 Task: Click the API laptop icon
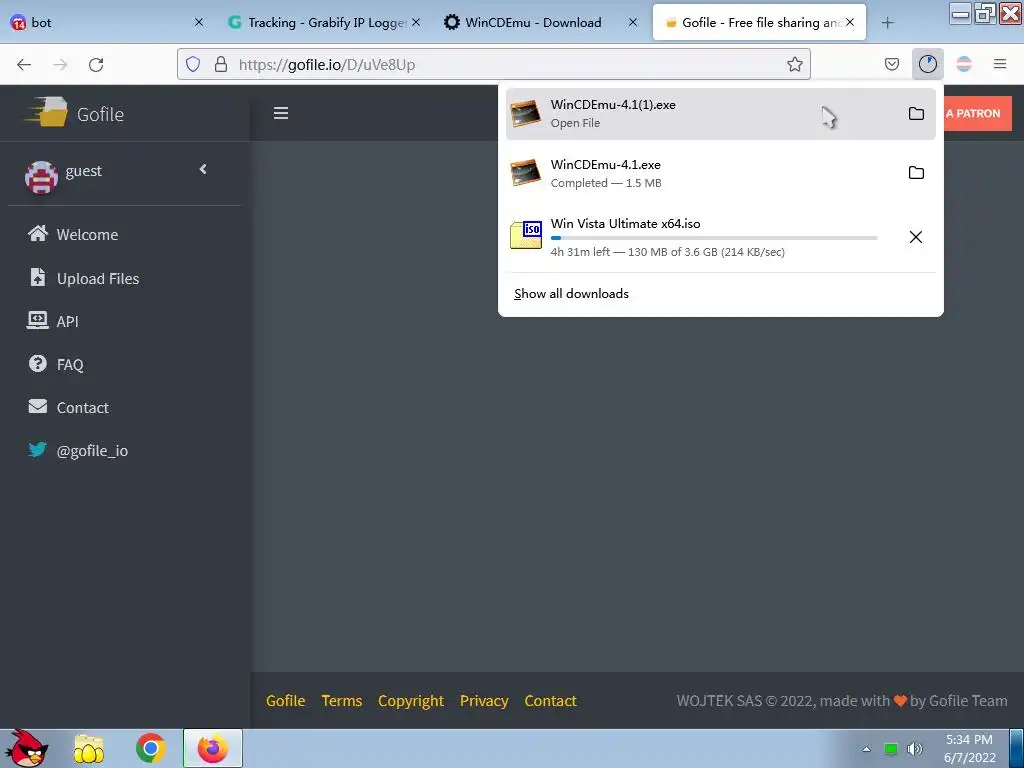click(x=37, y=320)
